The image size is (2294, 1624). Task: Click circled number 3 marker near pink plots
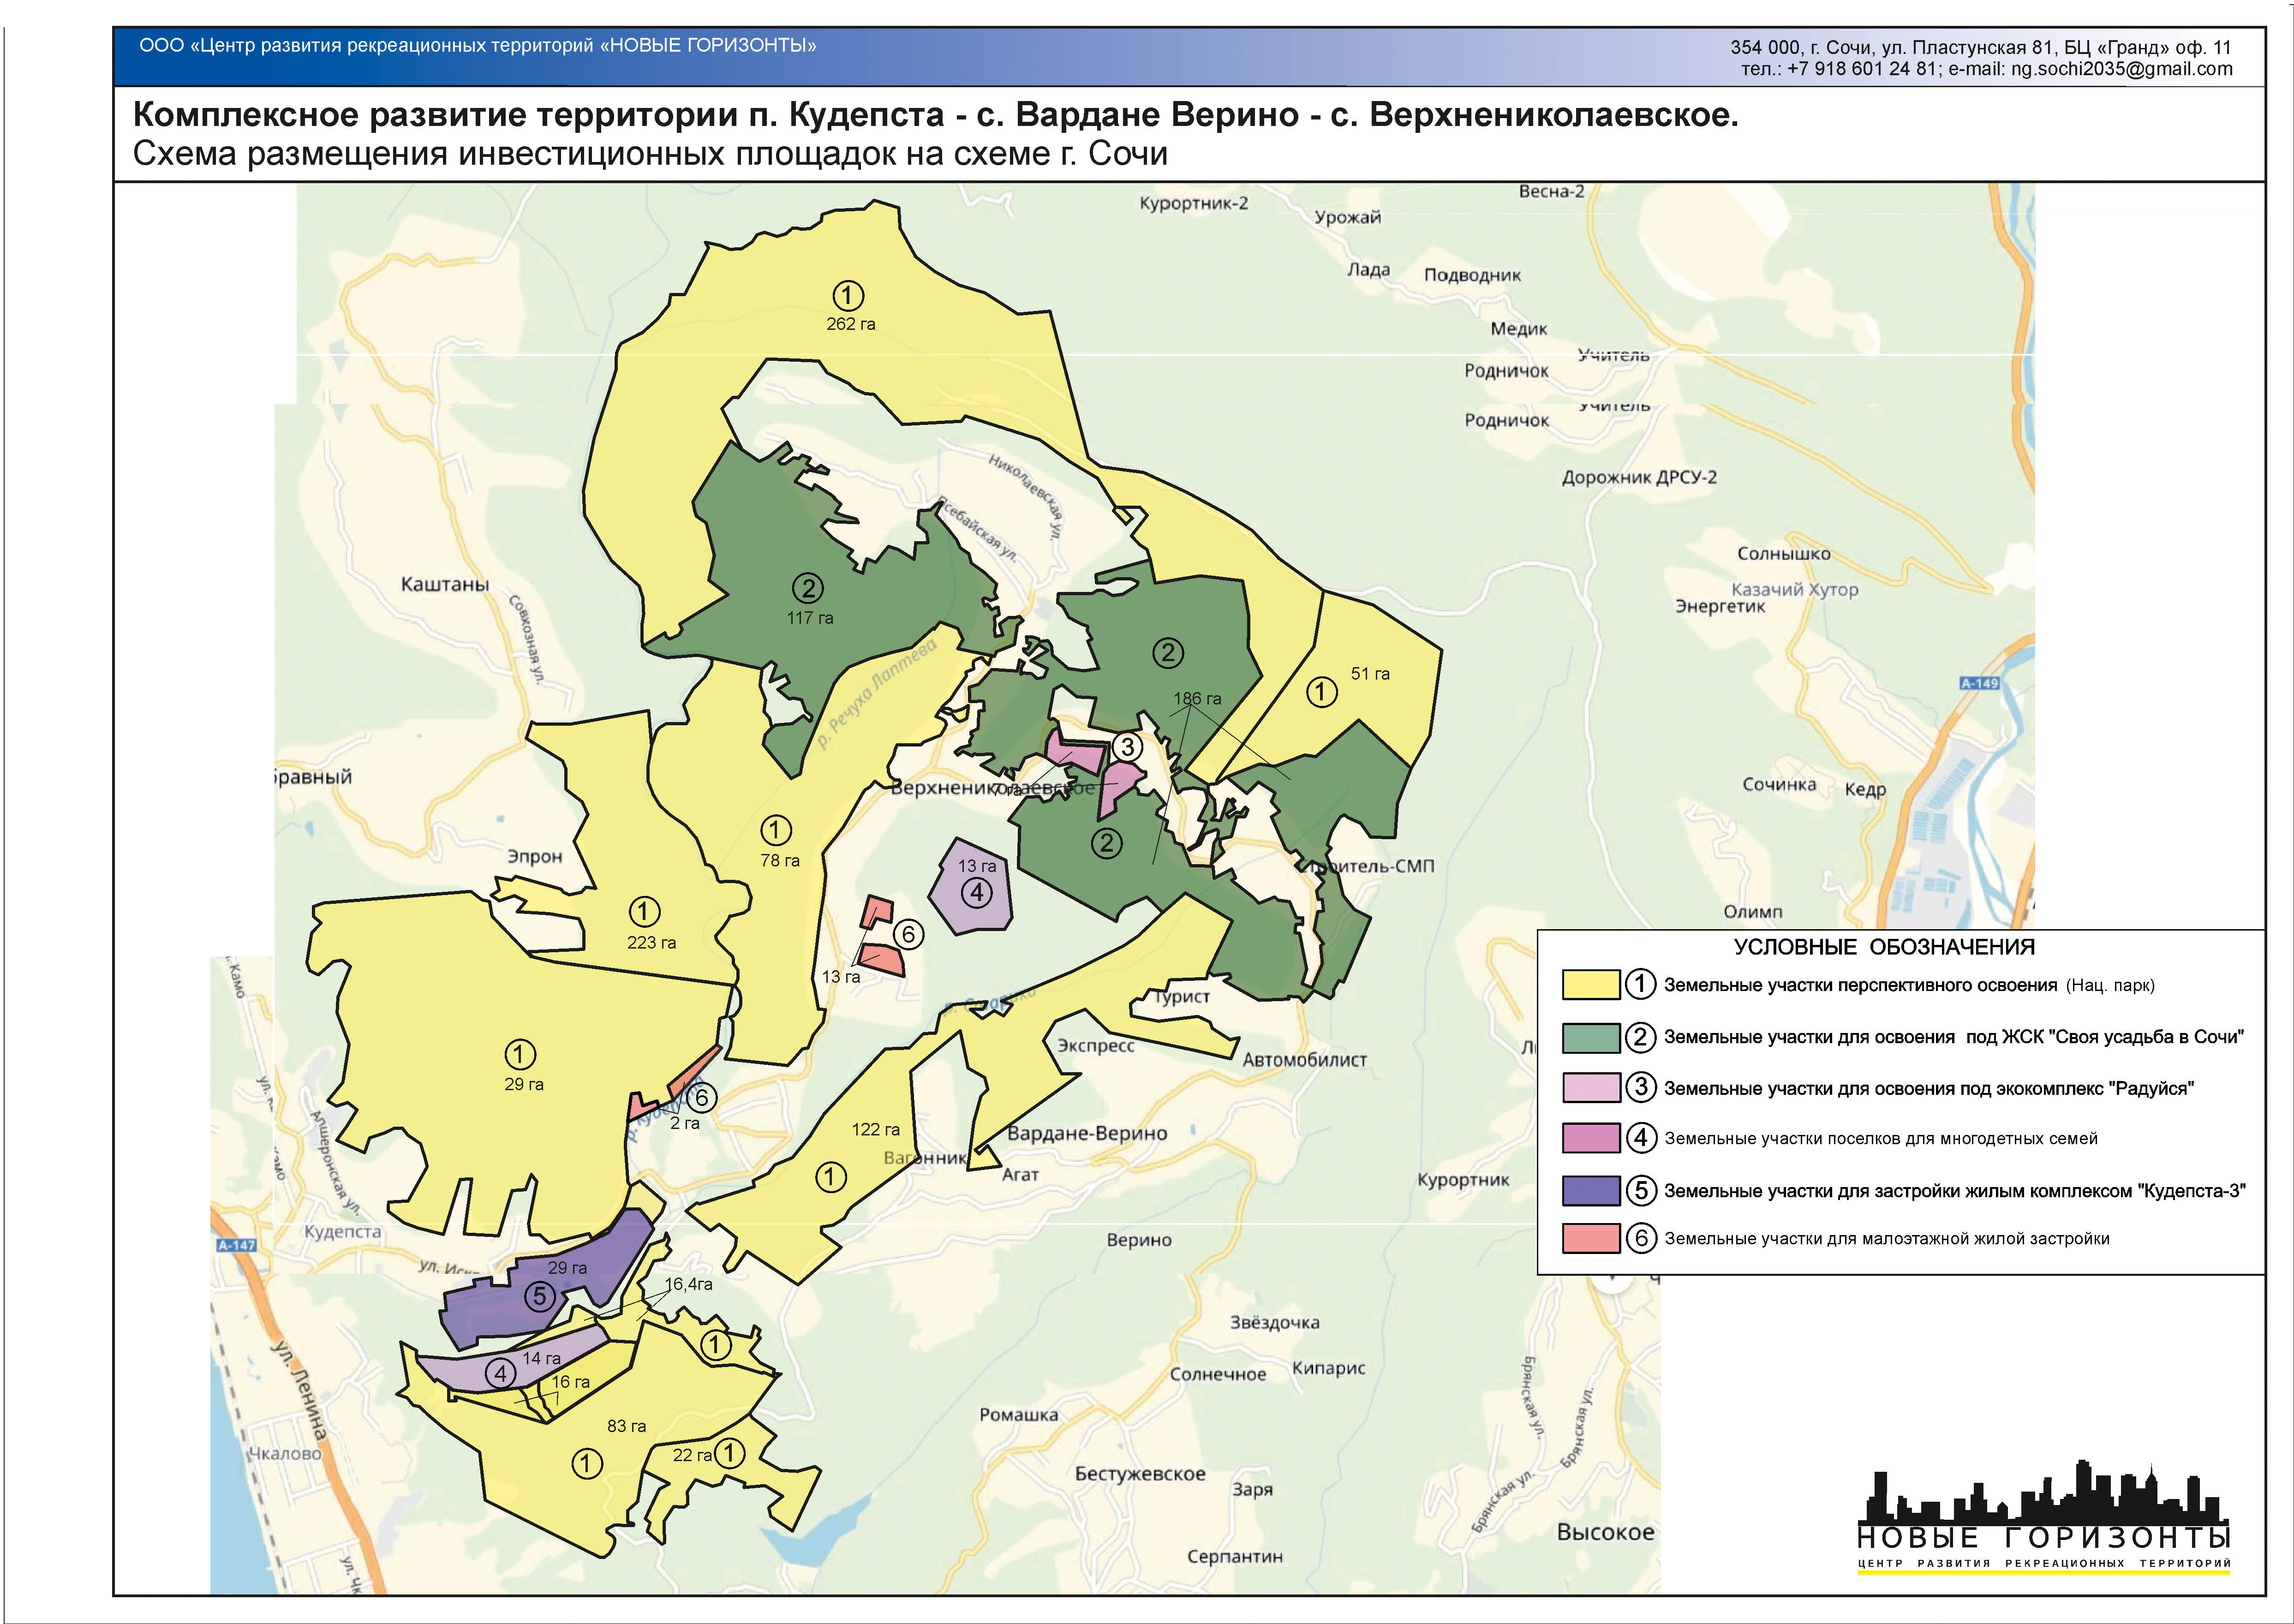[1127, 746]
